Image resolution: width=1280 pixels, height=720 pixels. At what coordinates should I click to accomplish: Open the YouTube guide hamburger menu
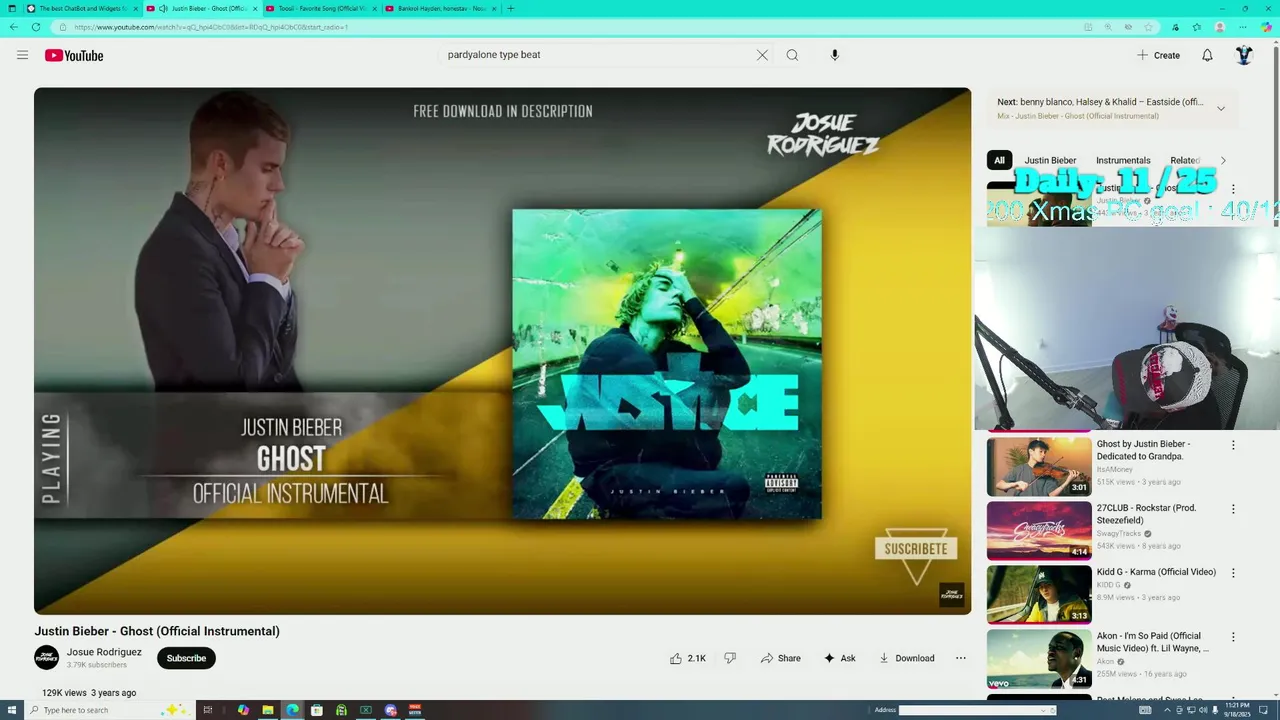tap(22, 55)
